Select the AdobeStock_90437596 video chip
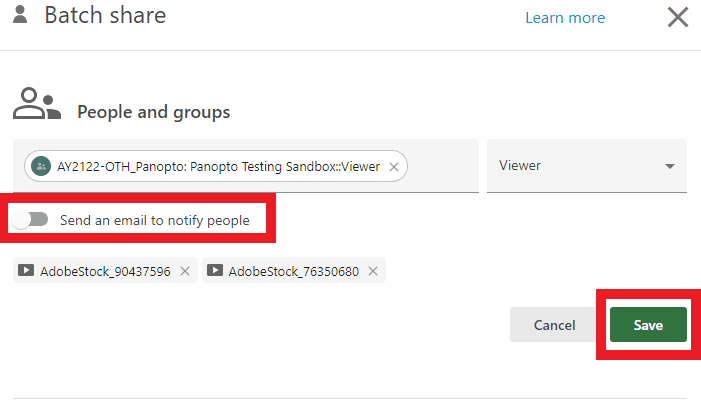 click(105, 271)
